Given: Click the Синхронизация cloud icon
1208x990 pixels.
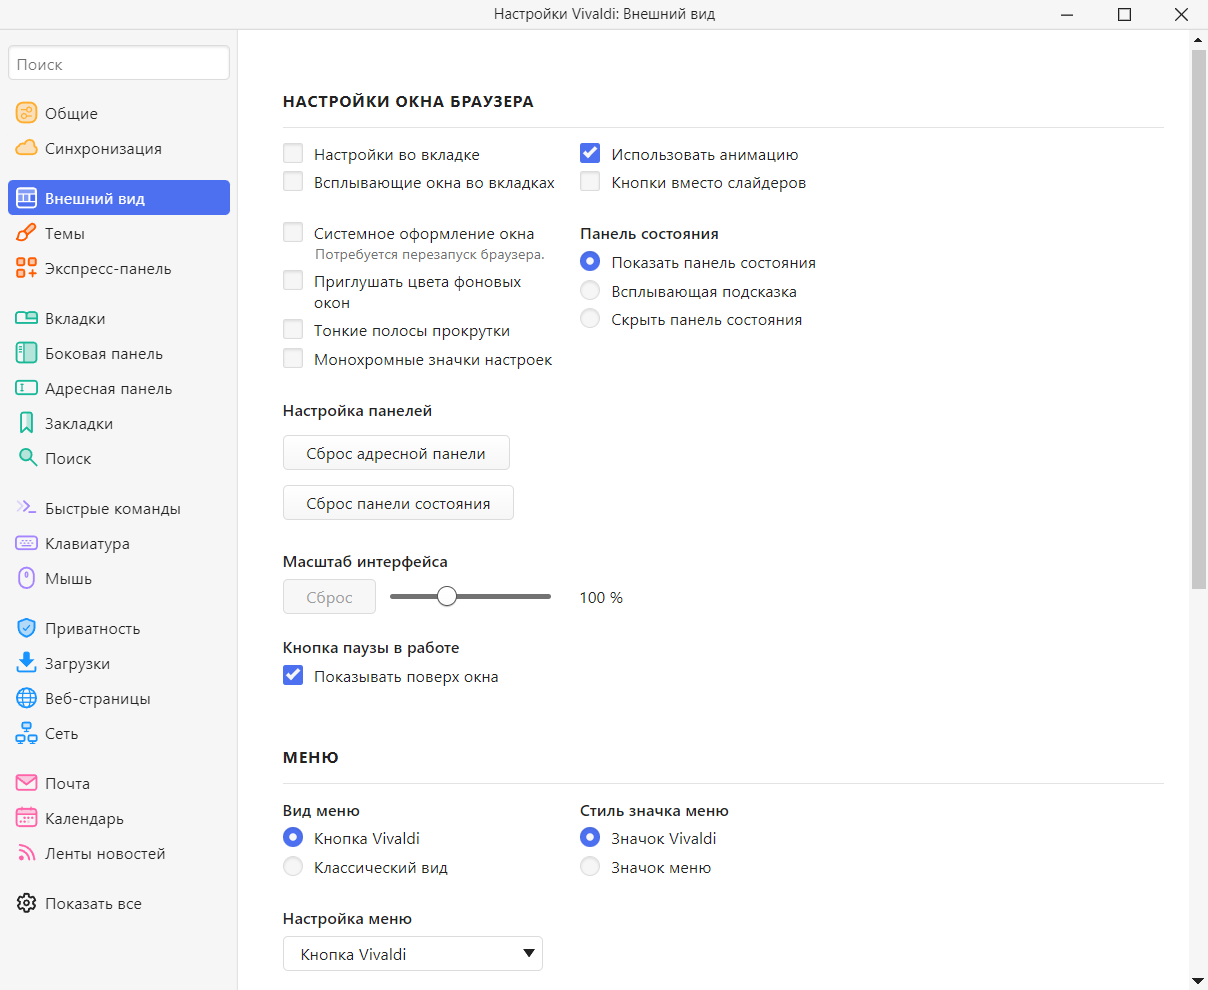Looking at the screenshot, I should tap(27, 148).
